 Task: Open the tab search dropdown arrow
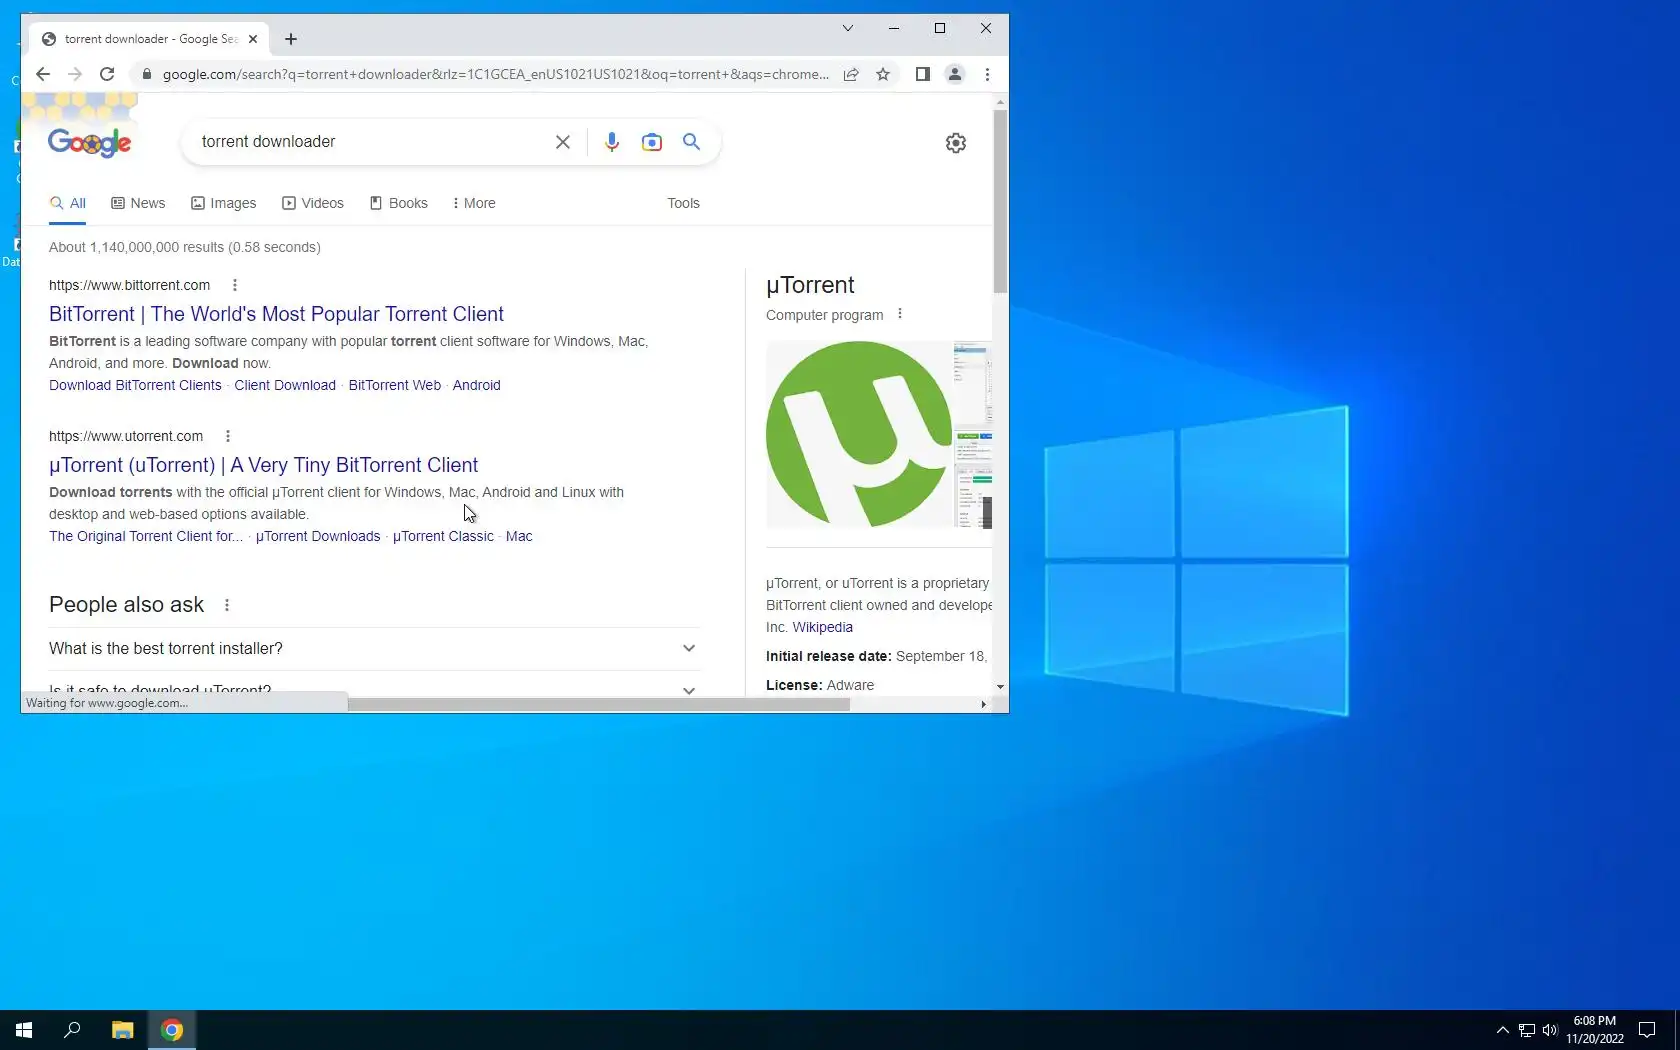point(848,28)
